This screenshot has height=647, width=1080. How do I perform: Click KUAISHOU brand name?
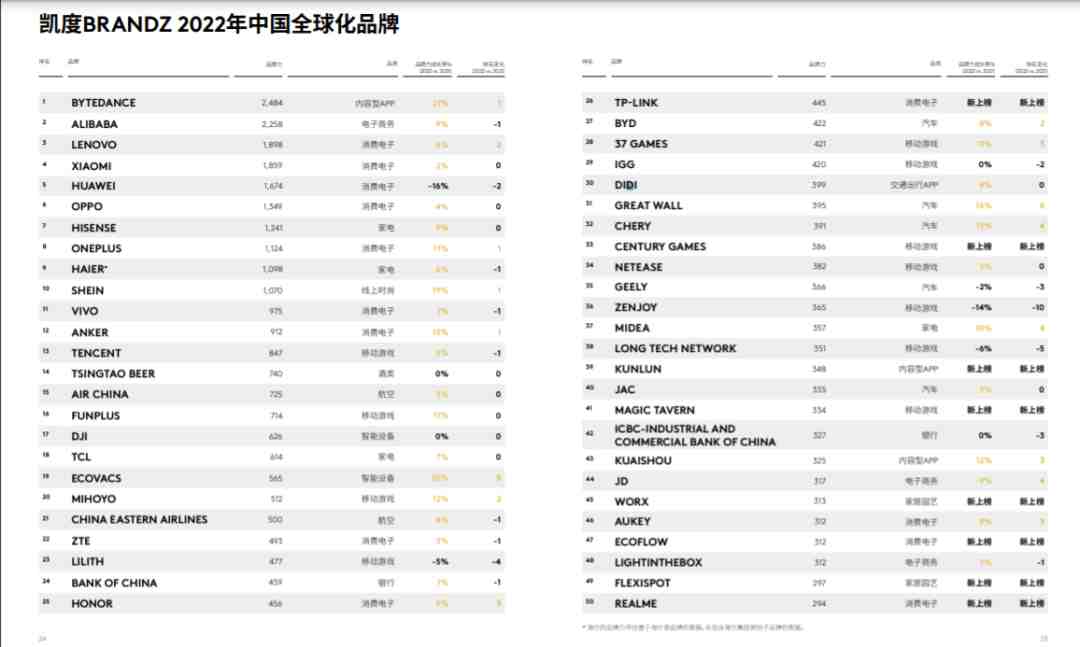[x=643, y=461]
